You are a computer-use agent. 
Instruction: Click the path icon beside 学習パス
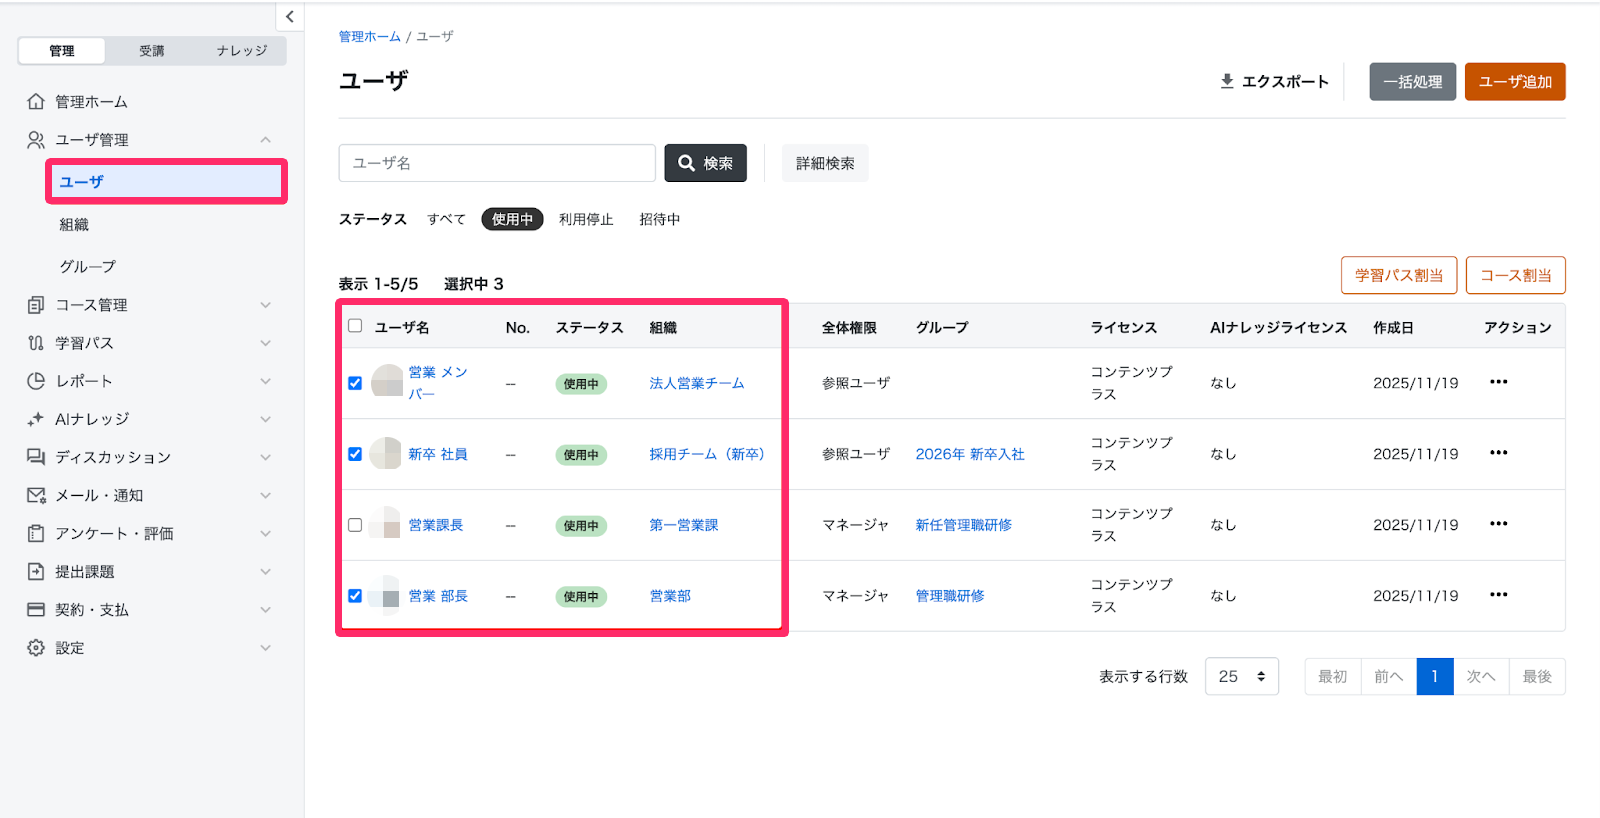[36, 343]
